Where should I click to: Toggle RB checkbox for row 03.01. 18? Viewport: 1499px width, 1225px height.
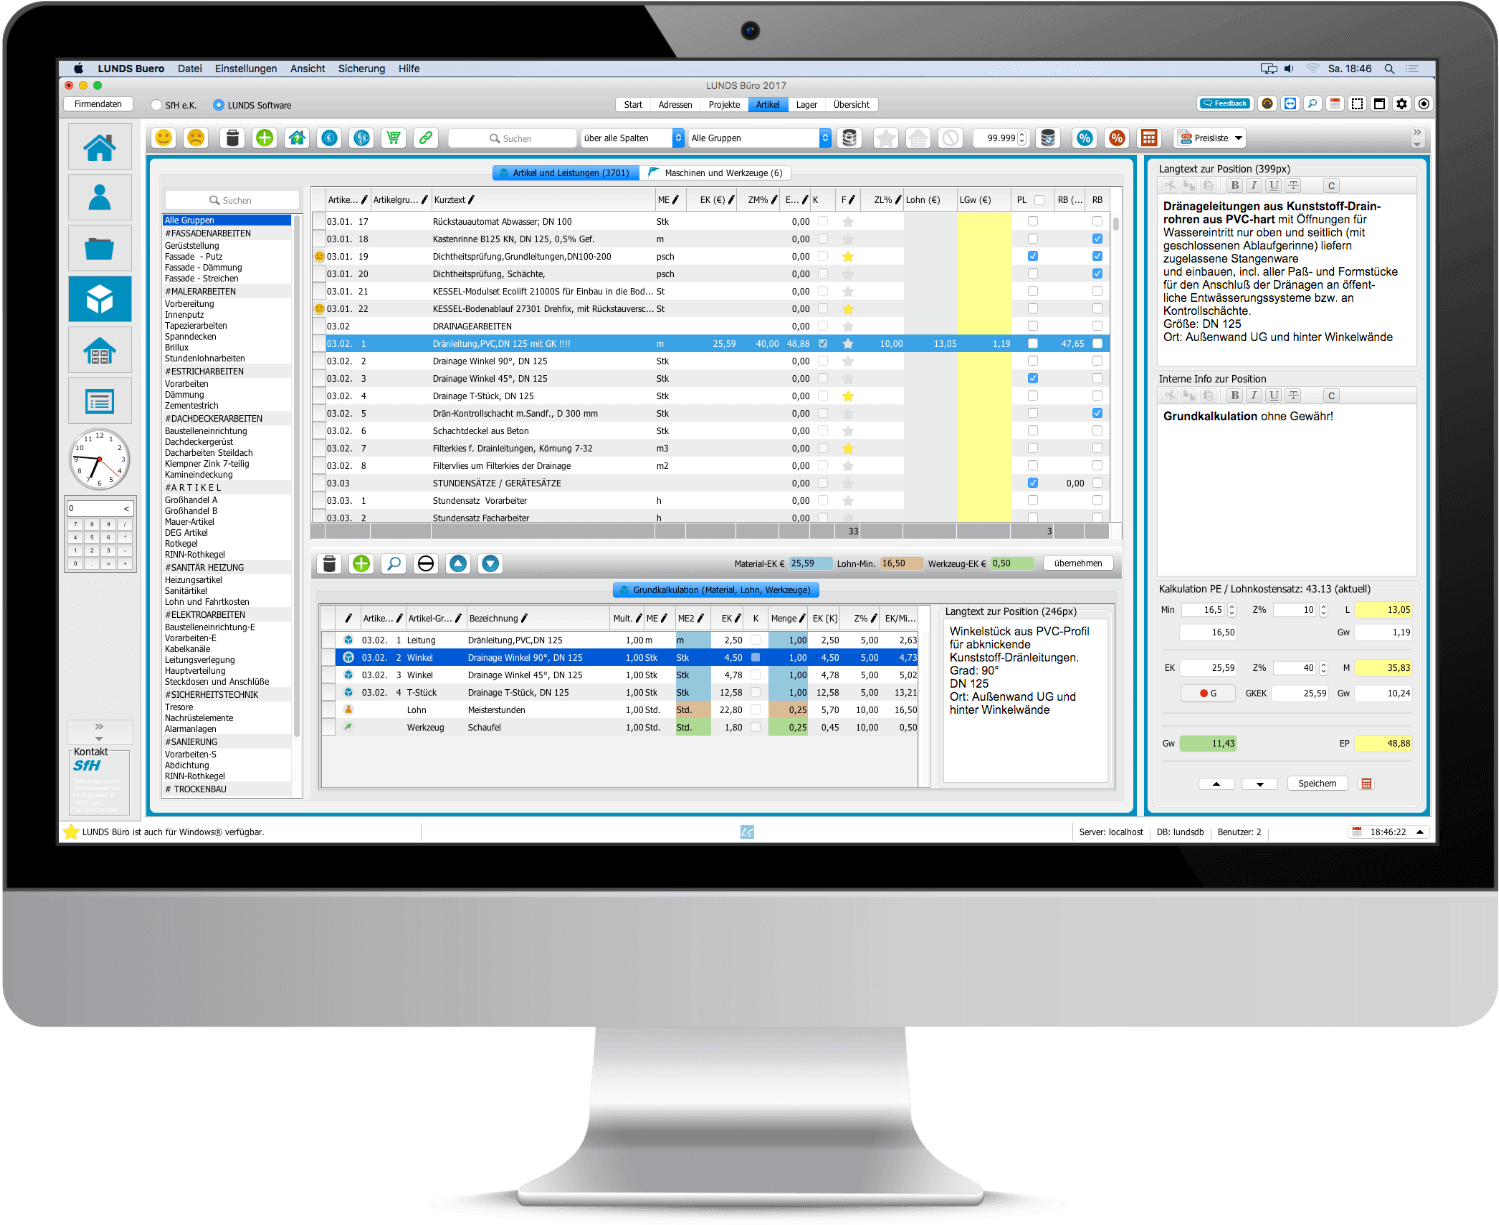pos(1097,239)
